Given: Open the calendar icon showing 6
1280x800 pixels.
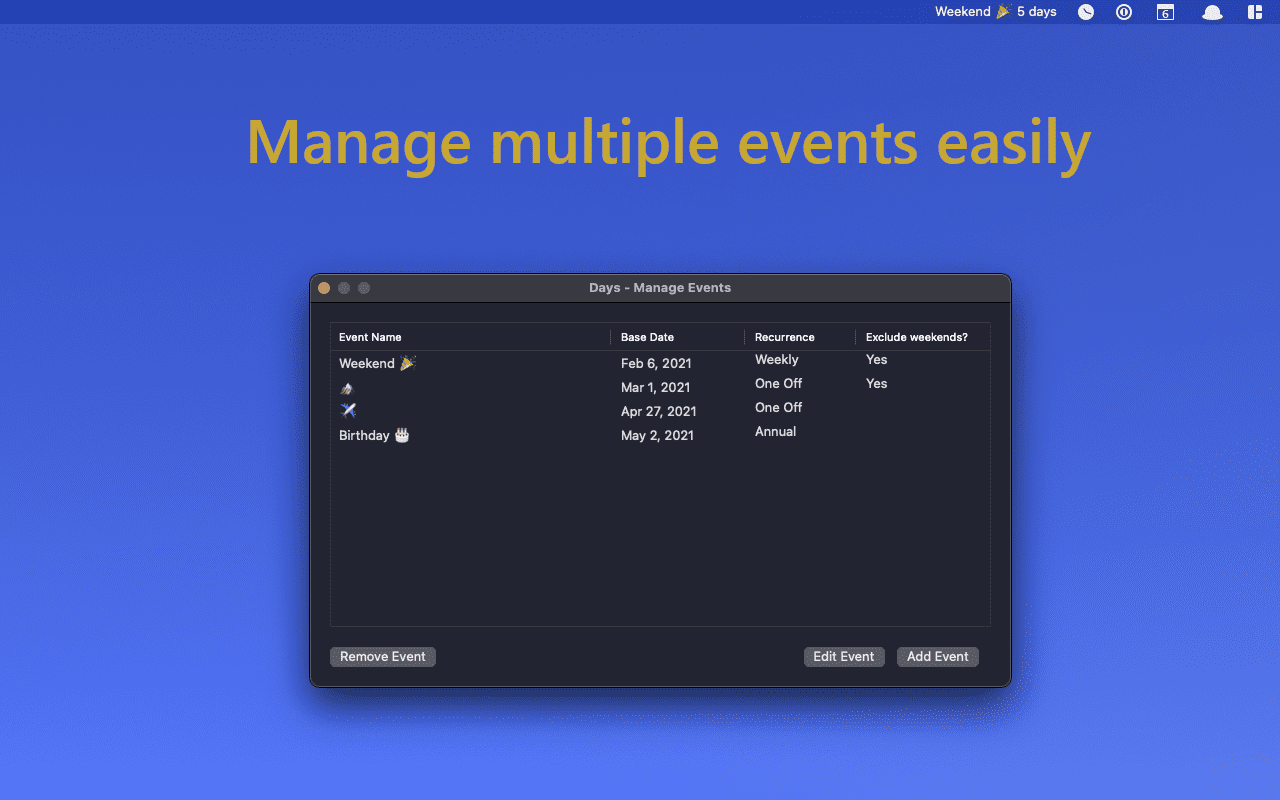Looking at the screenshot, I should pyautogui.click(x=1164, y=12).
